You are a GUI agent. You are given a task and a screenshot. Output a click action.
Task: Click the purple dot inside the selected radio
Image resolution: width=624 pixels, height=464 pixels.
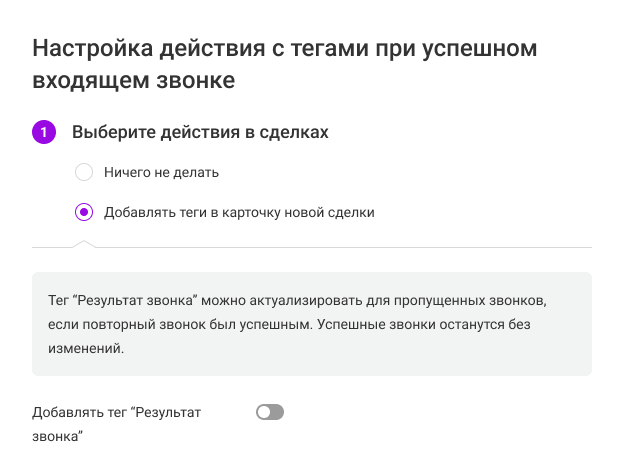coord(84,212)
